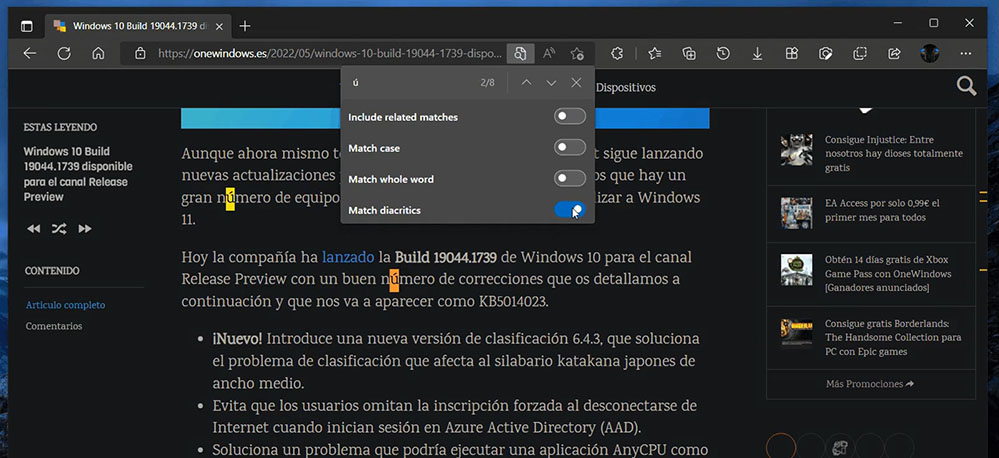999x458 pixels.
Task: Open Más Promociones link
Action: click(x=870, y=384)
